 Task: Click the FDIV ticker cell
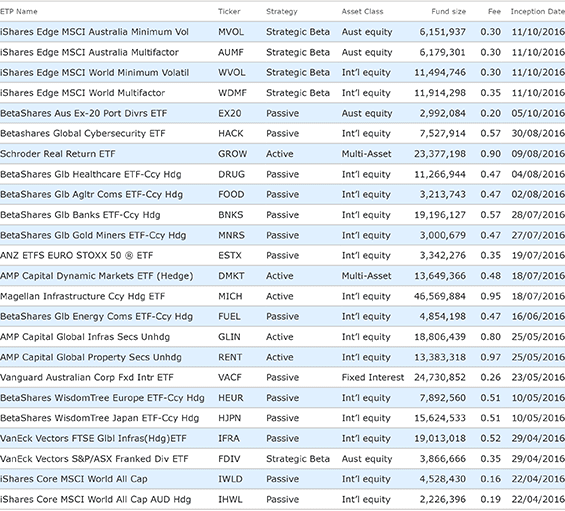pyautogui.click(x=229, y=459)
